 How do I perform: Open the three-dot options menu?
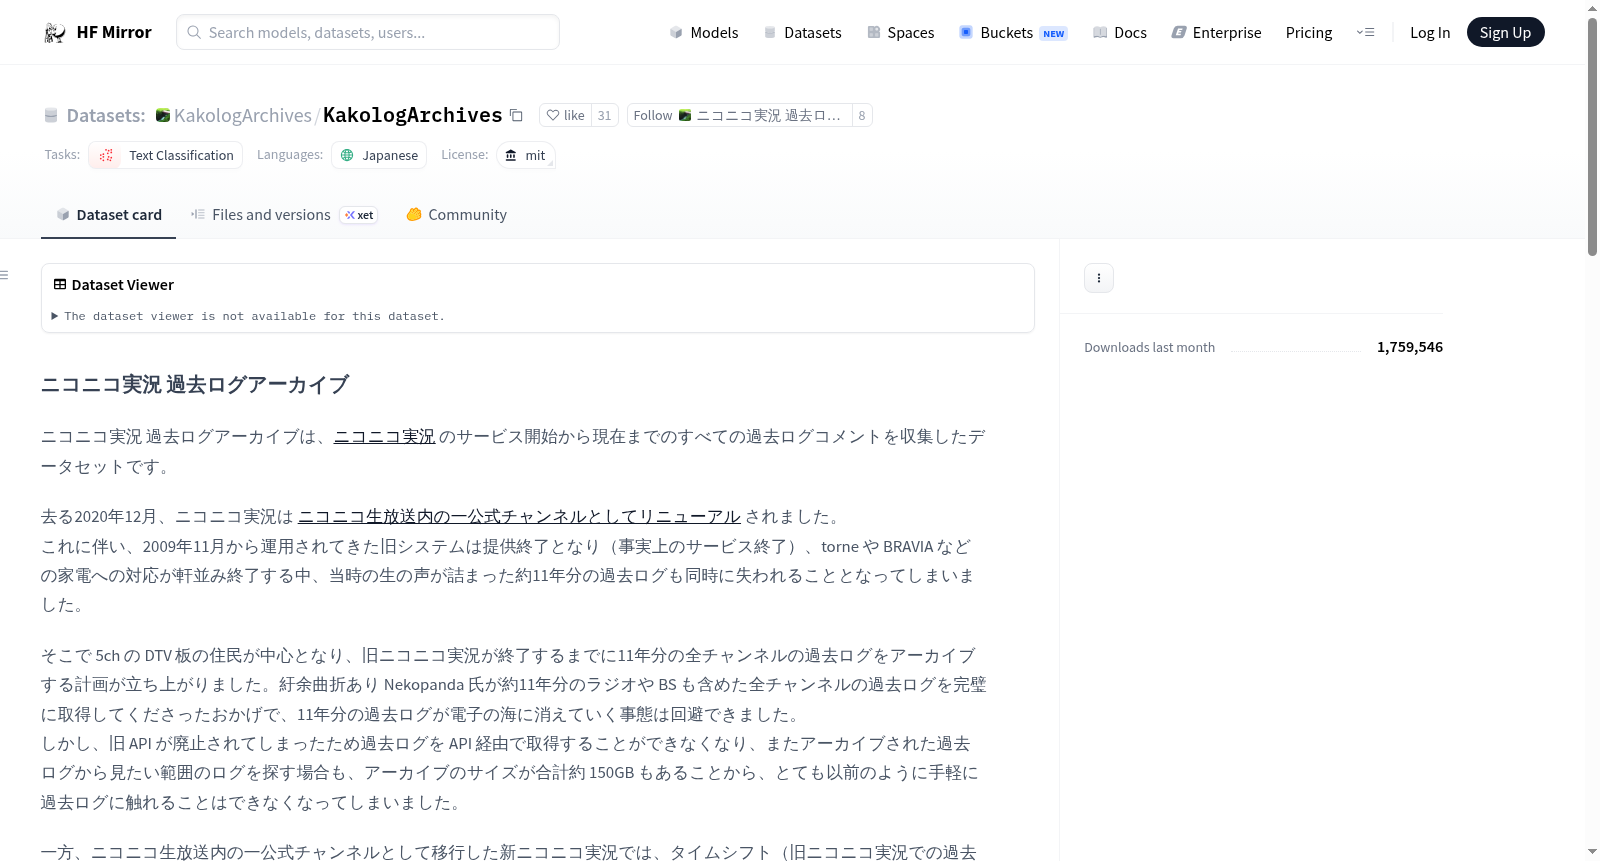pos(1099,278)
